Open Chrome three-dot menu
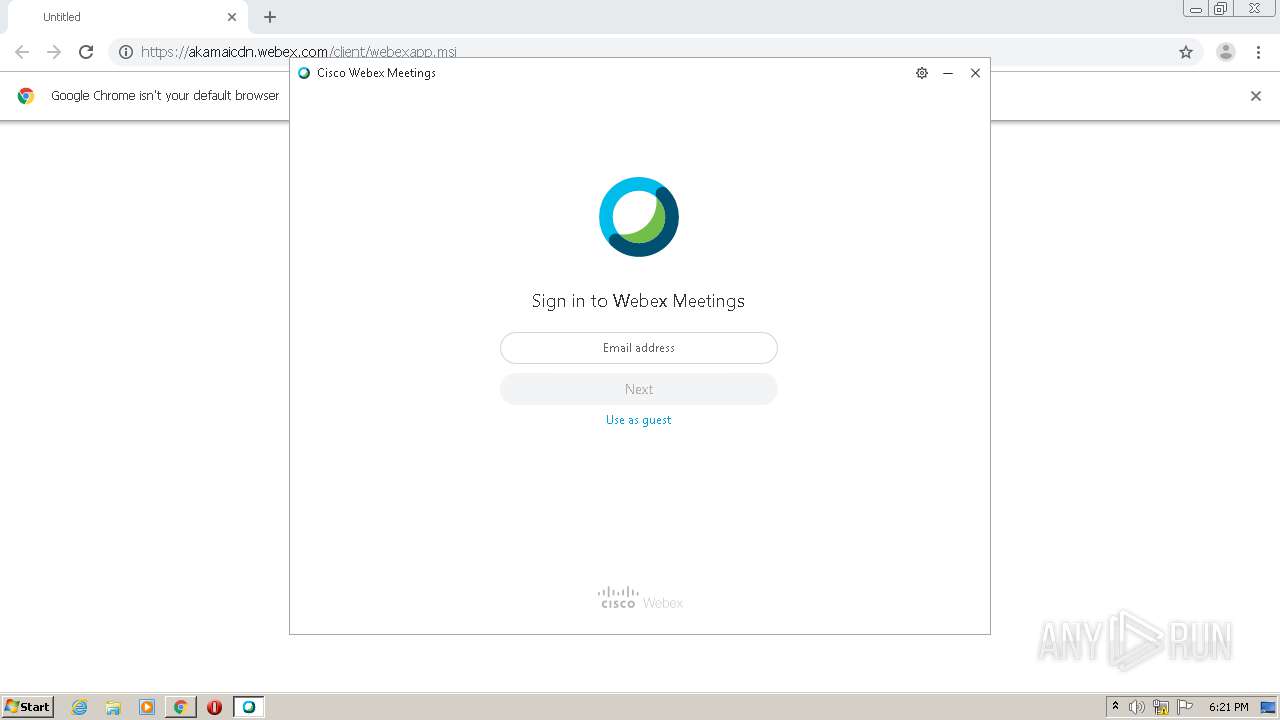This screenshot has width=1280, height=720. (x=1258, y=52)
